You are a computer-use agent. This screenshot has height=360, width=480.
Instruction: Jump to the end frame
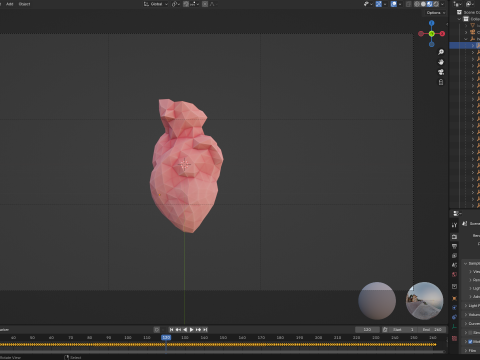205,329
